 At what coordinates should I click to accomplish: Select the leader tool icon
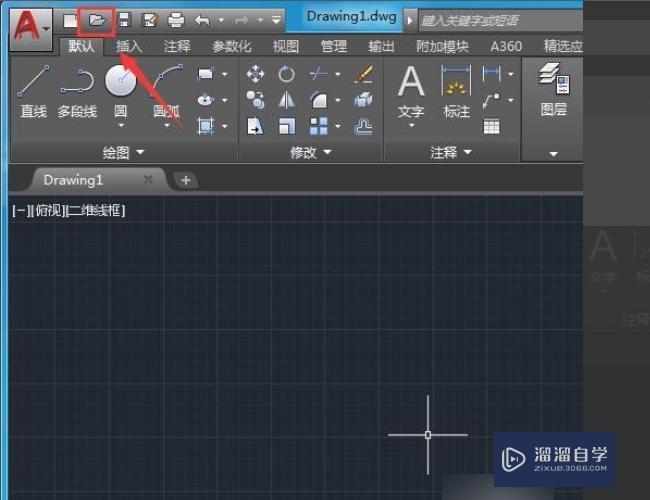pyautogui.click(x=492, y=100)
